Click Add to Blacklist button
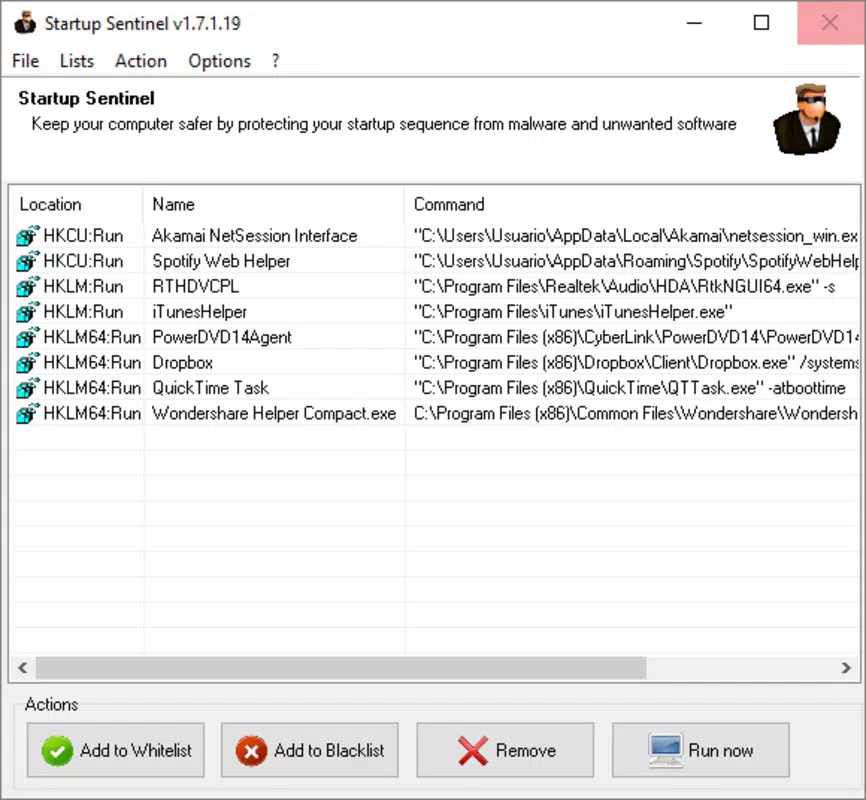Viewport: 866px width, 800px height. pos(310,750)
